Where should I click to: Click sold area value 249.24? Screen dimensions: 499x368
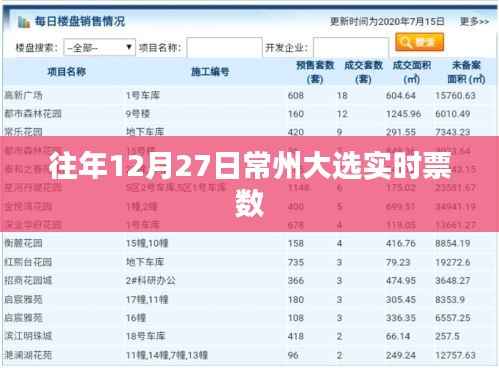coord(401,355)
